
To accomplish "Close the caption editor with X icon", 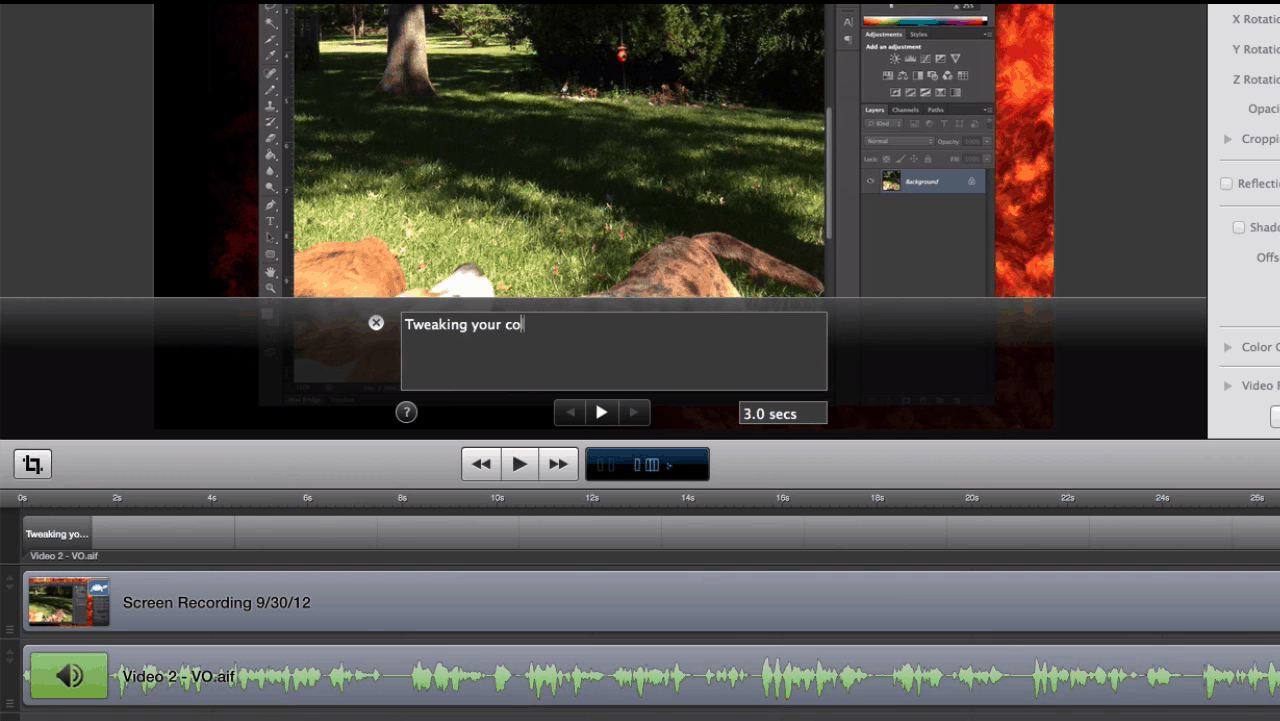I will (376, 323).
